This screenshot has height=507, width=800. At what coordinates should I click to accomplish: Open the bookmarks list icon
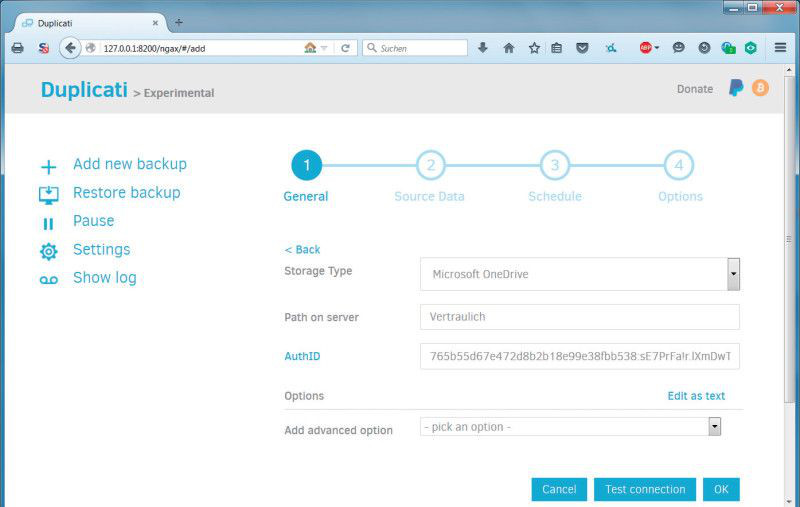coord(557,48)
